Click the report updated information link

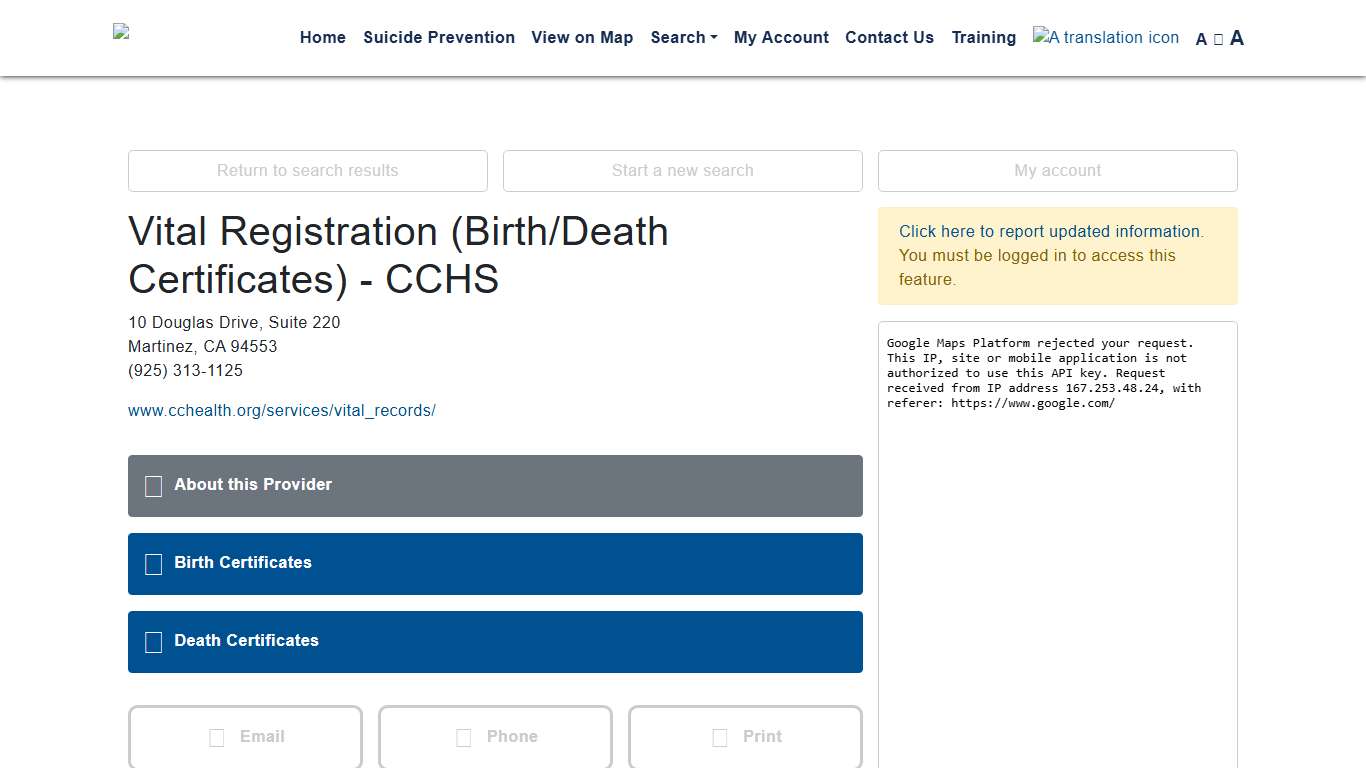pyautogui.click(x=1049, y=231)
